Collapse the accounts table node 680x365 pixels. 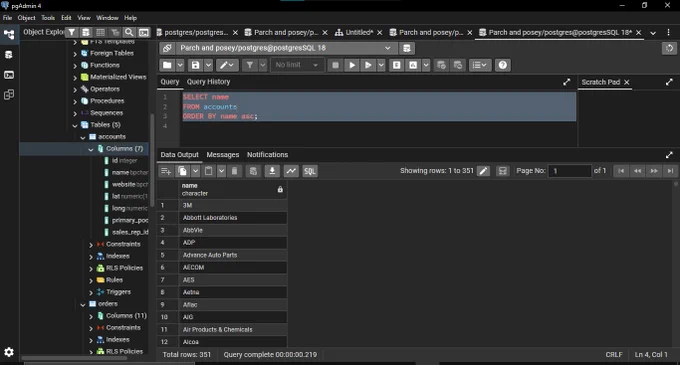[83, 137]
